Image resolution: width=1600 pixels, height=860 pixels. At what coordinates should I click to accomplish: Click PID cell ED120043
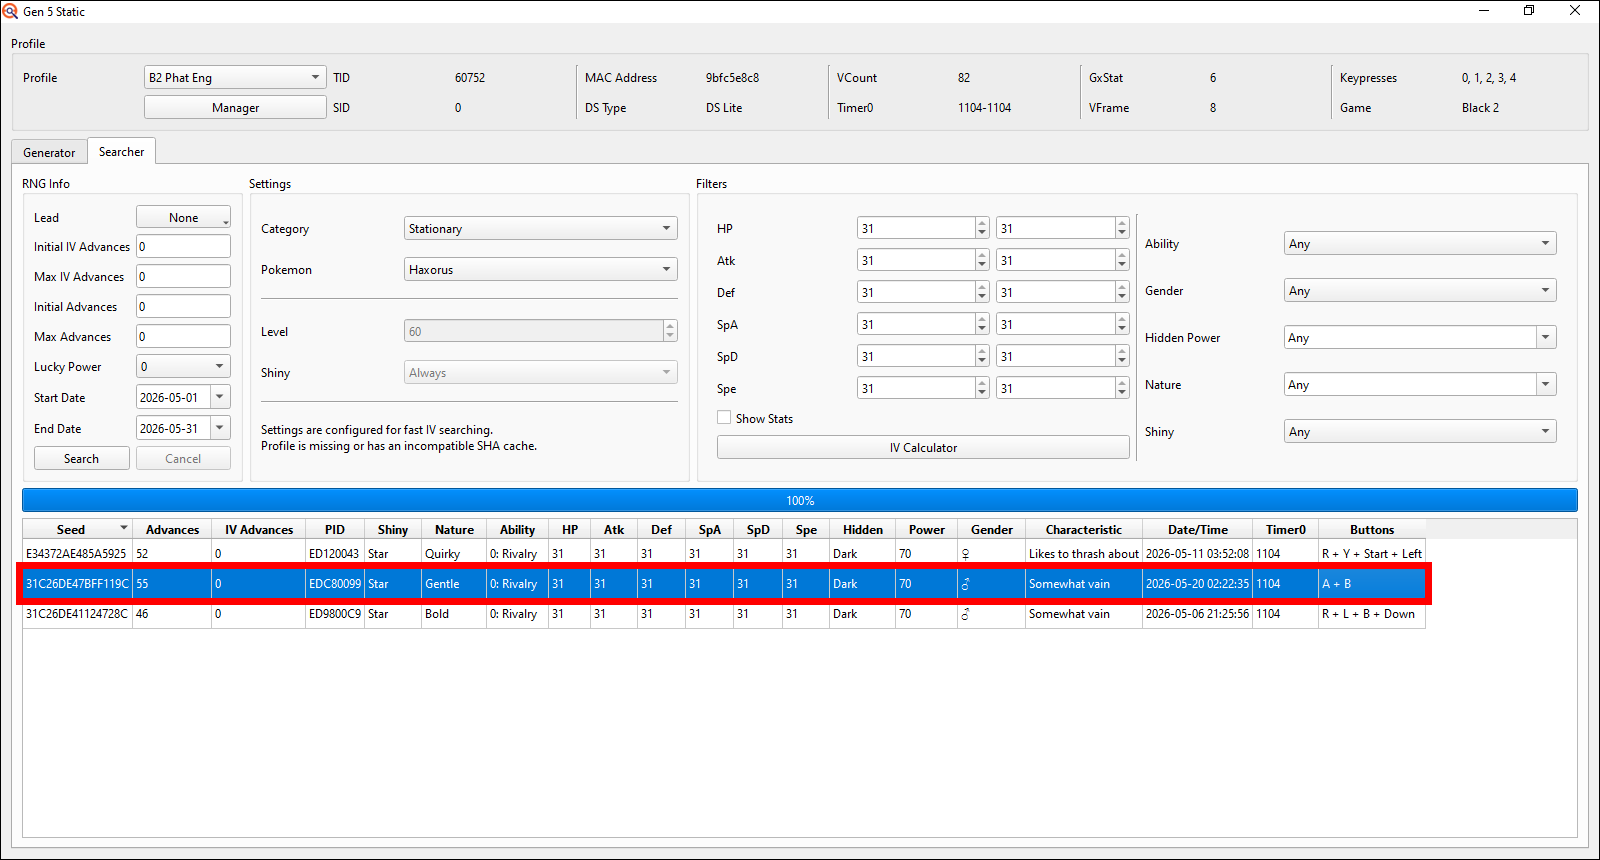334,553
